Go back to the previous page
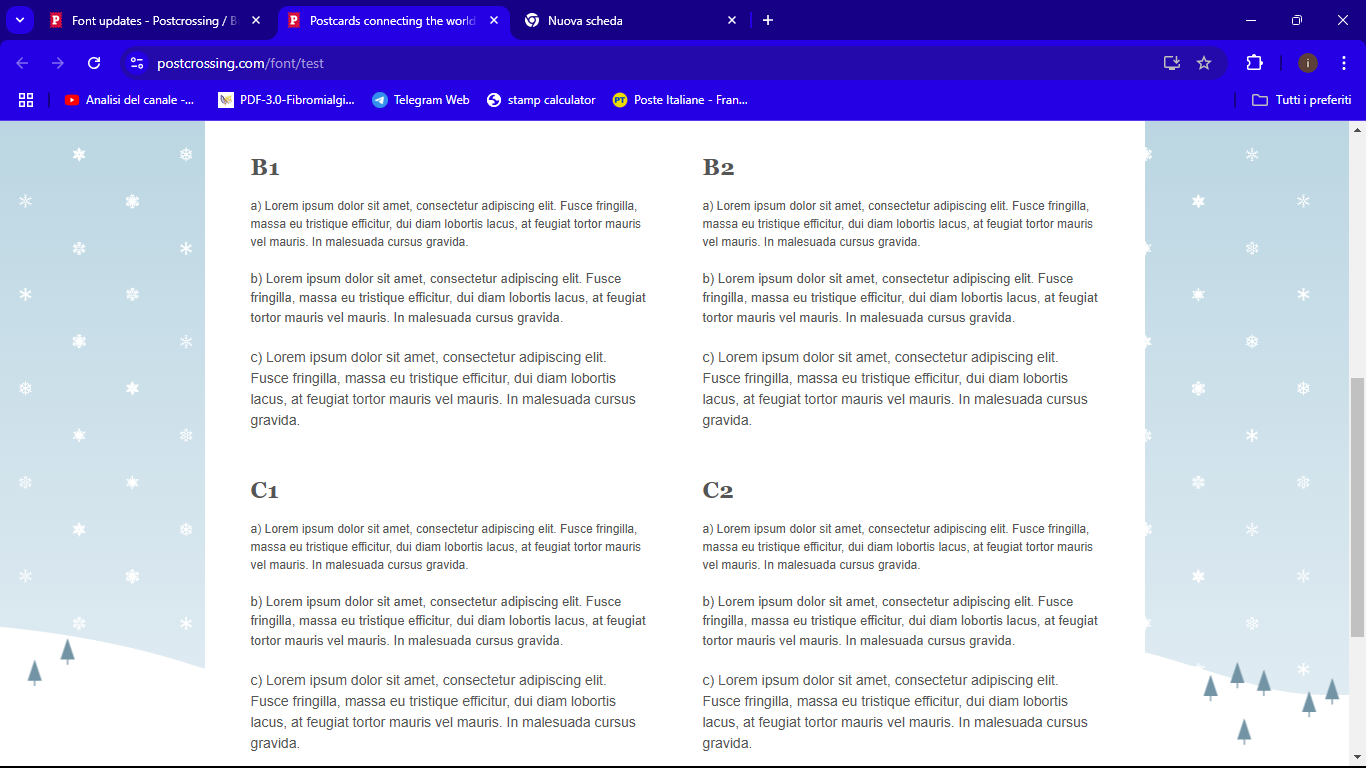 click(x=22, y=63)
